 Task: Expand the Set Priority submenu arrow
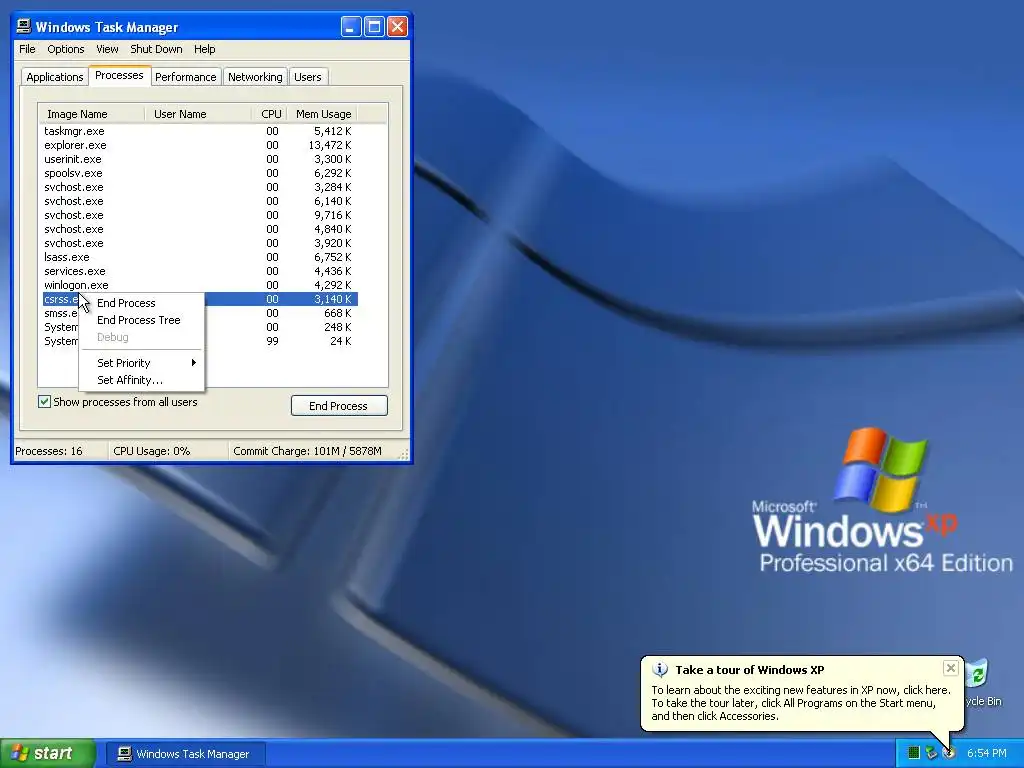(193, 362)
